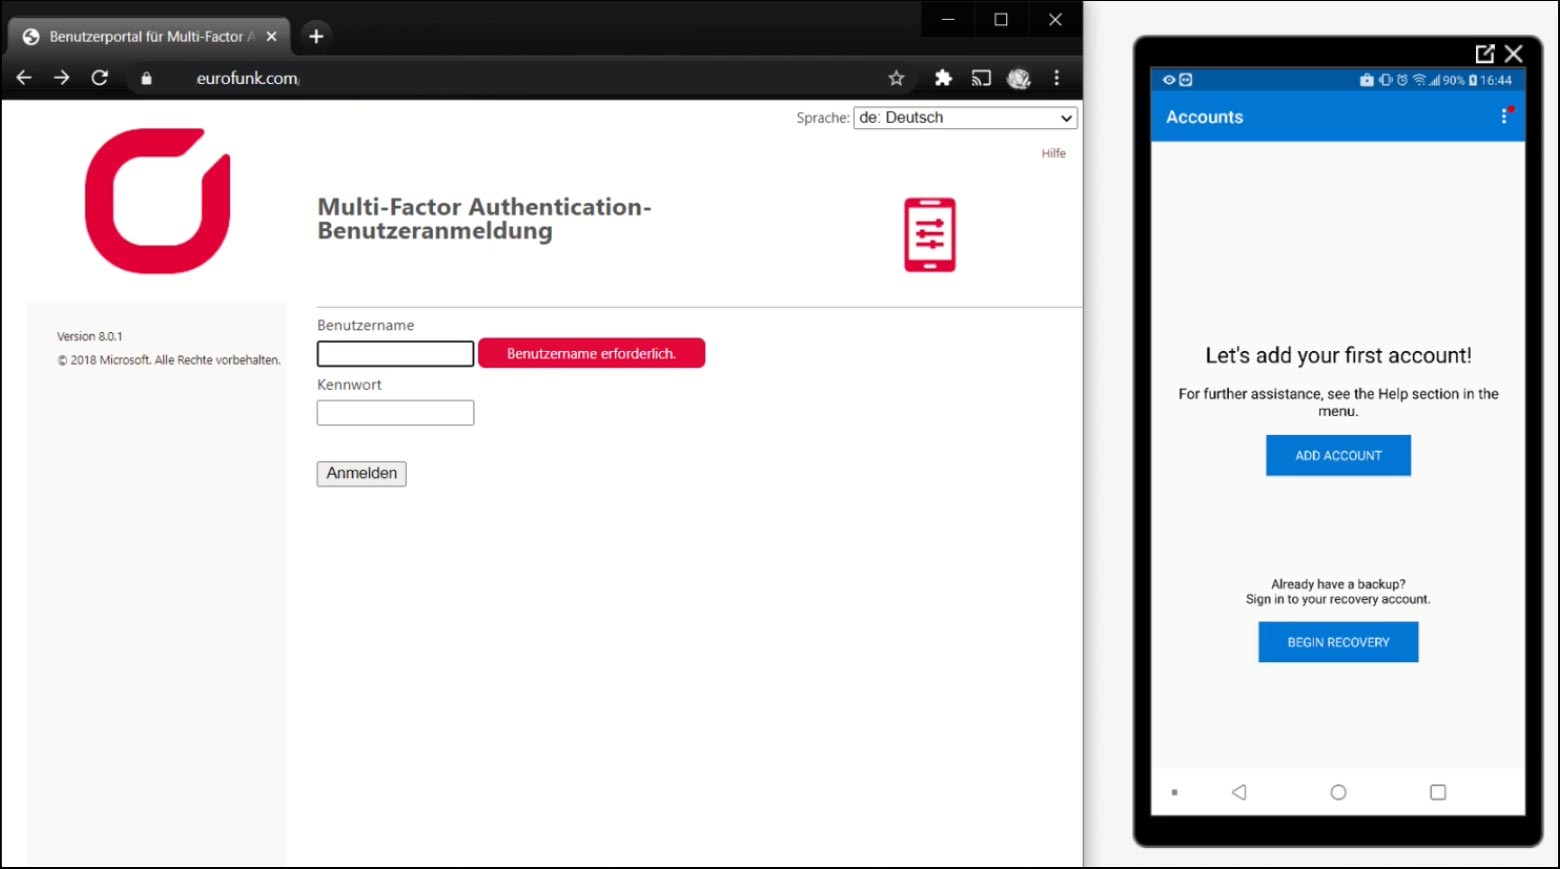Tap the Android back navigation button
The height and width of the screenshot is (869, 1560).
click(x=1239, y=792)
